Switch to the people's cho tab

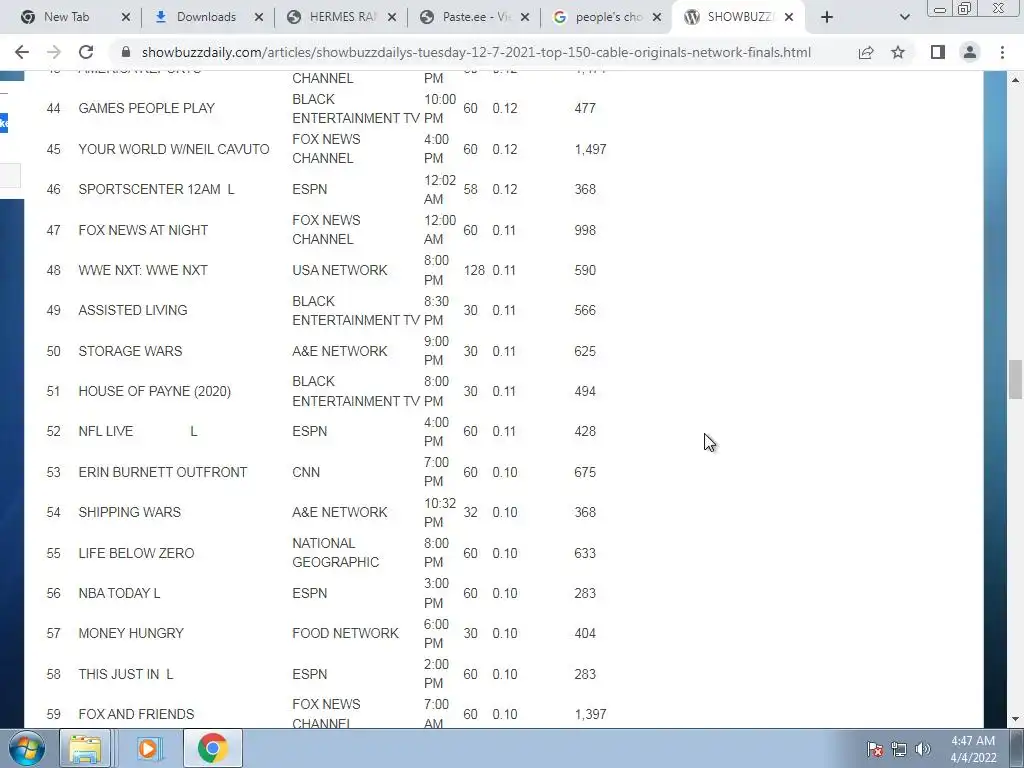coord(605,17)
